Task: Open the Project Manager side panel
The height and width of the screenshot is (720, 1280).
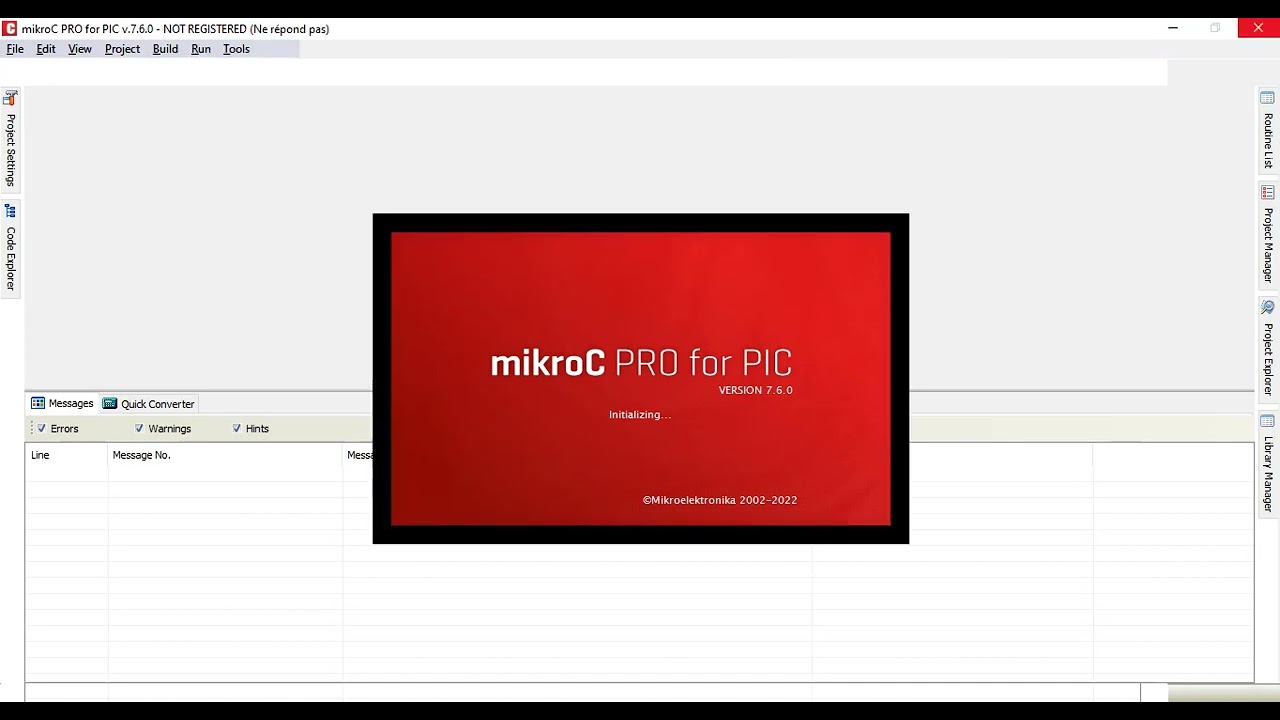Action: click(1268, 235)
